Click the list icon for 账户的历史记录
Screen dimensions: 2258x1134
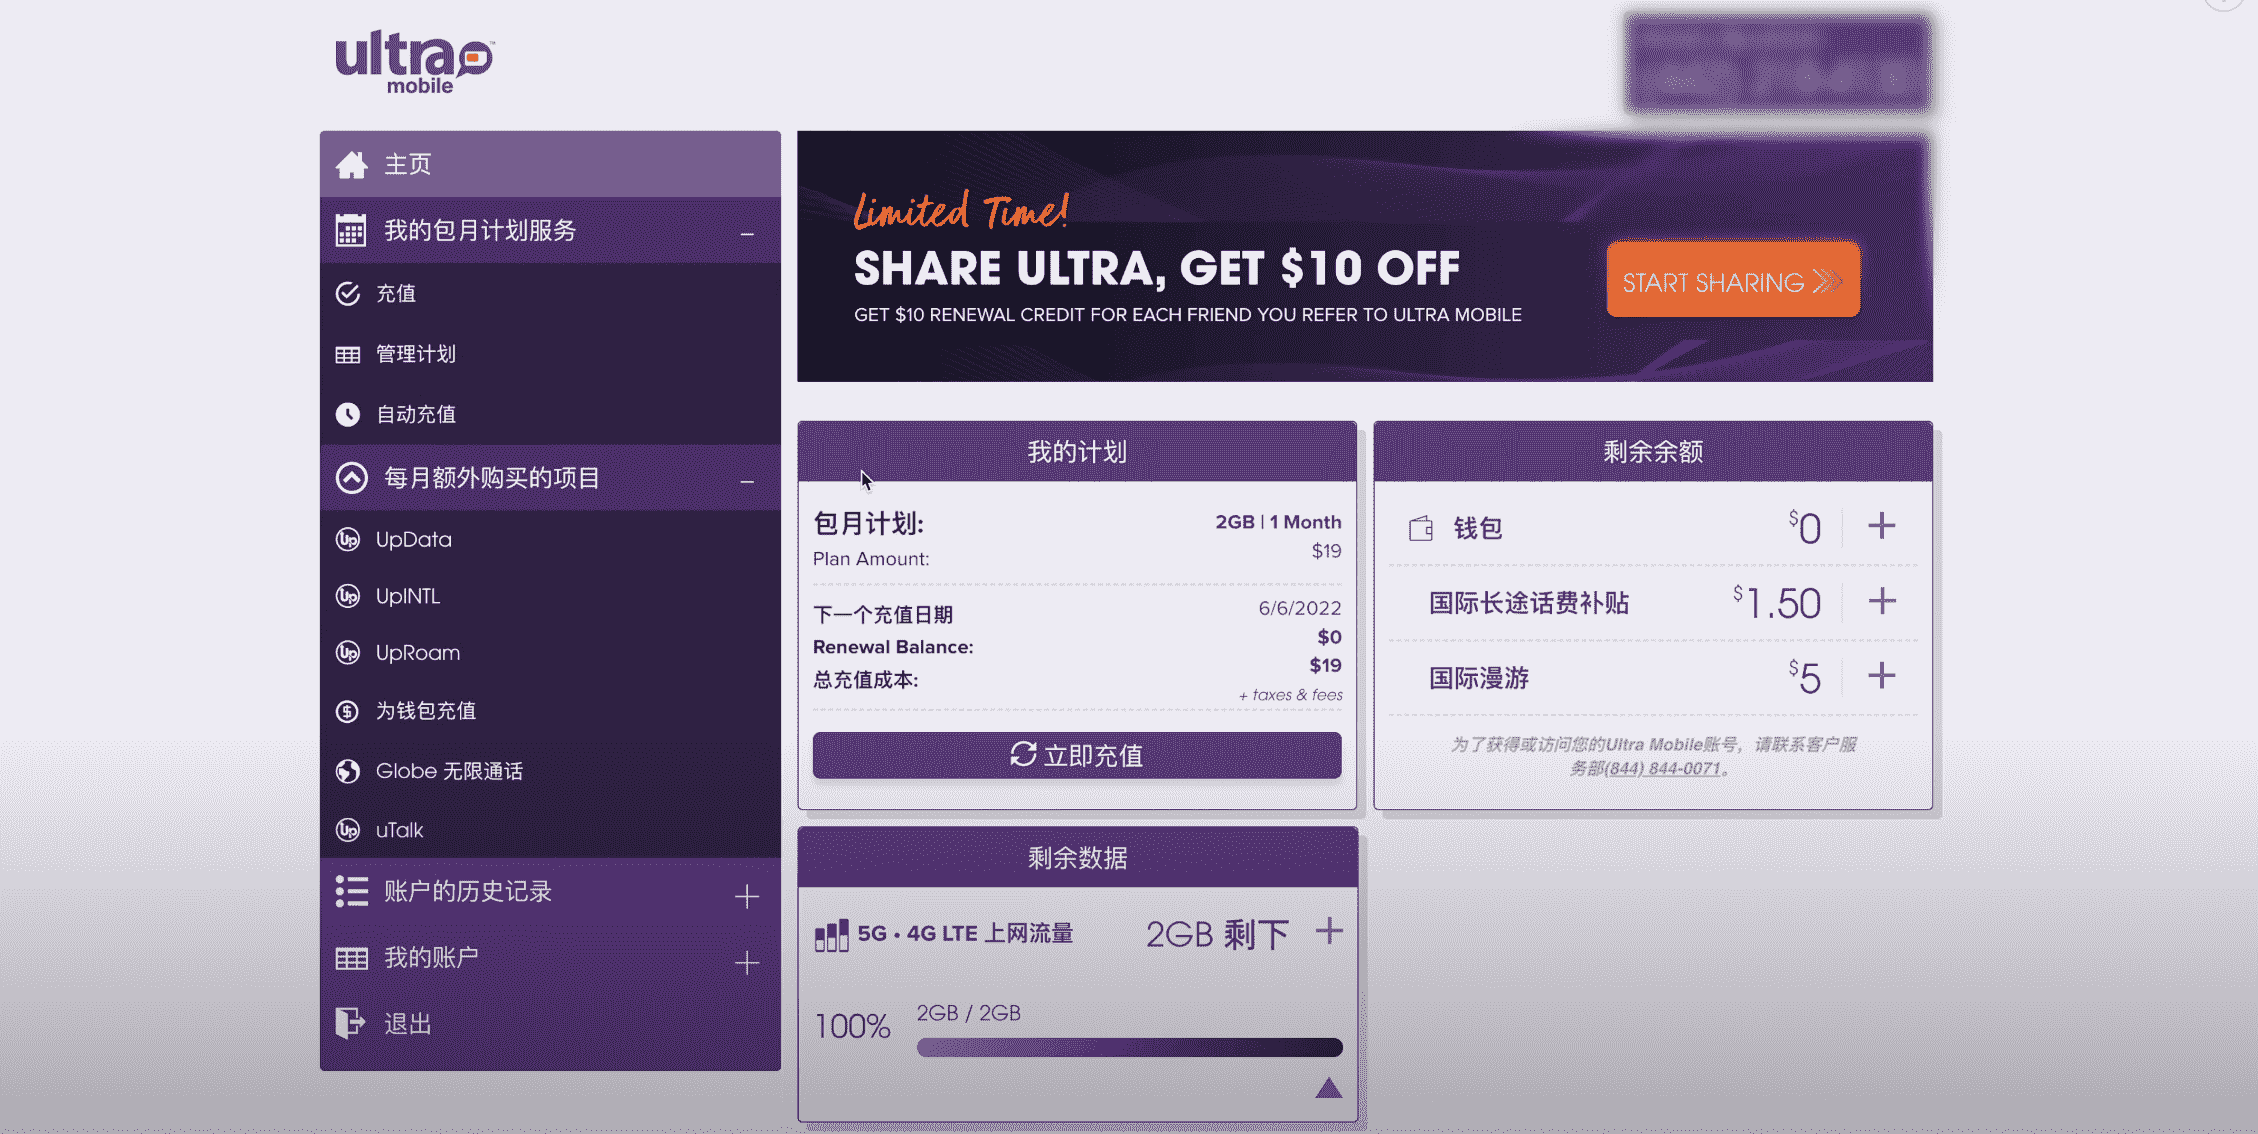351,891
